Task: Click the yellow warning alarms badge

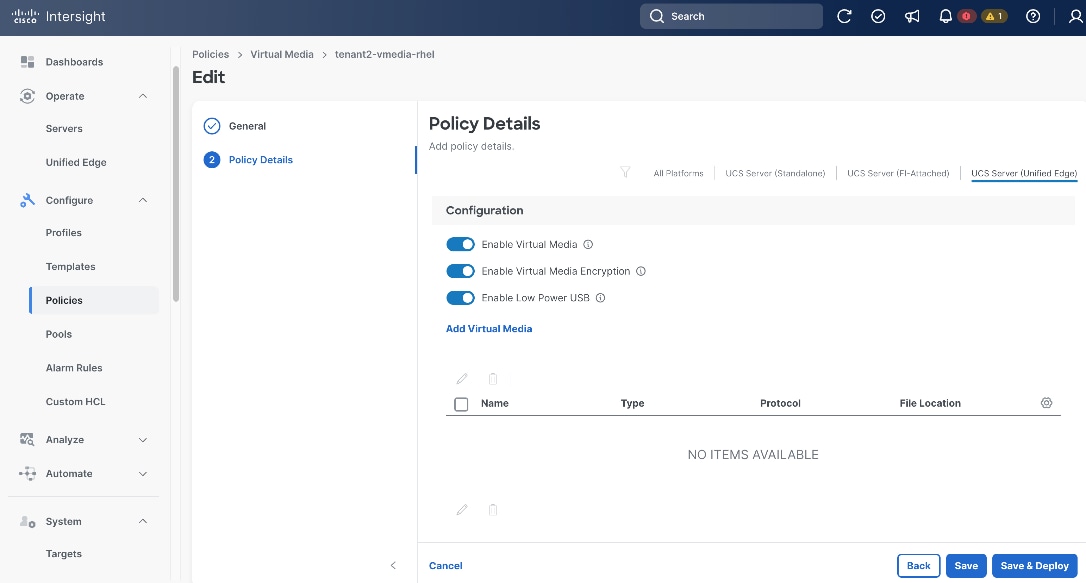Action: [x=994, y=16]
